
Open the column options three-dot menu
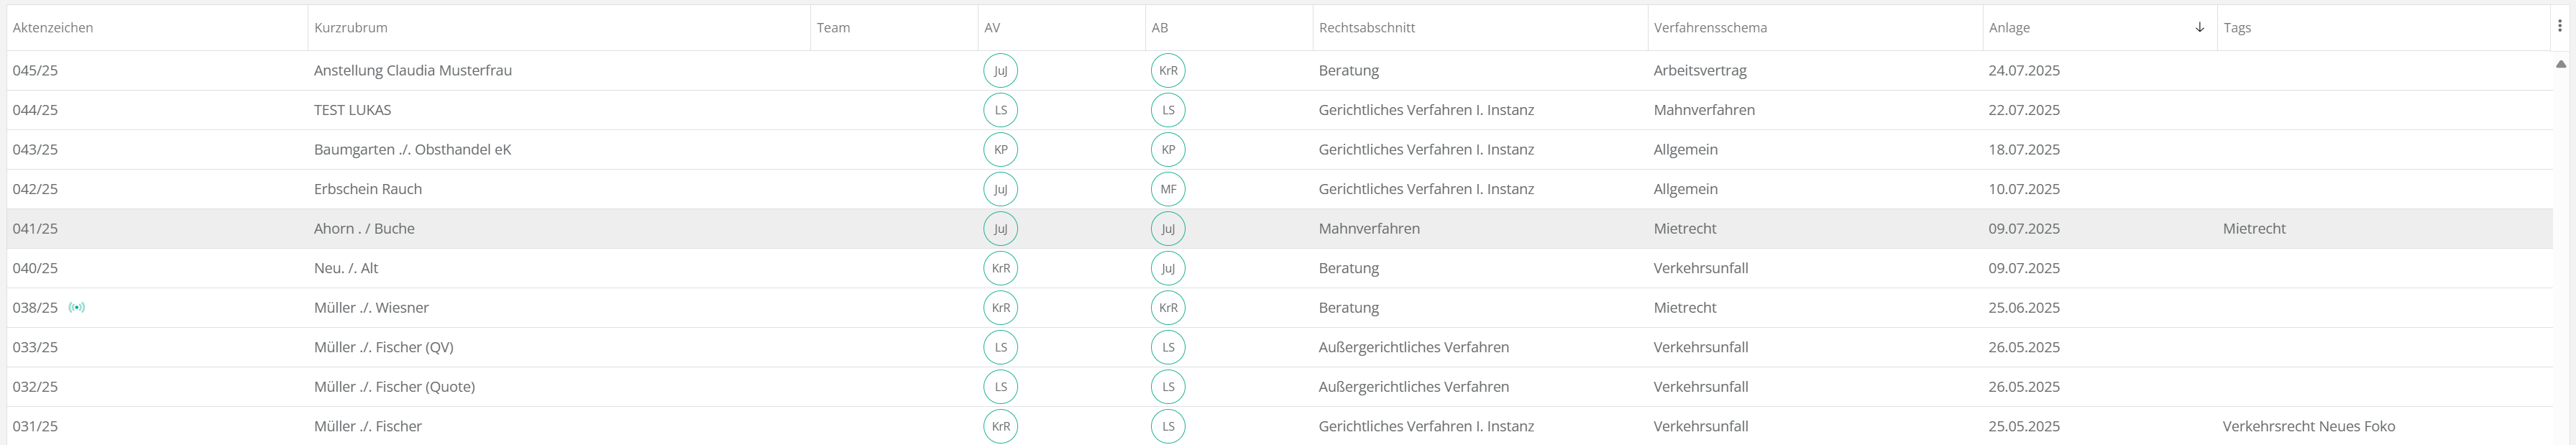tap(2559, 26)
